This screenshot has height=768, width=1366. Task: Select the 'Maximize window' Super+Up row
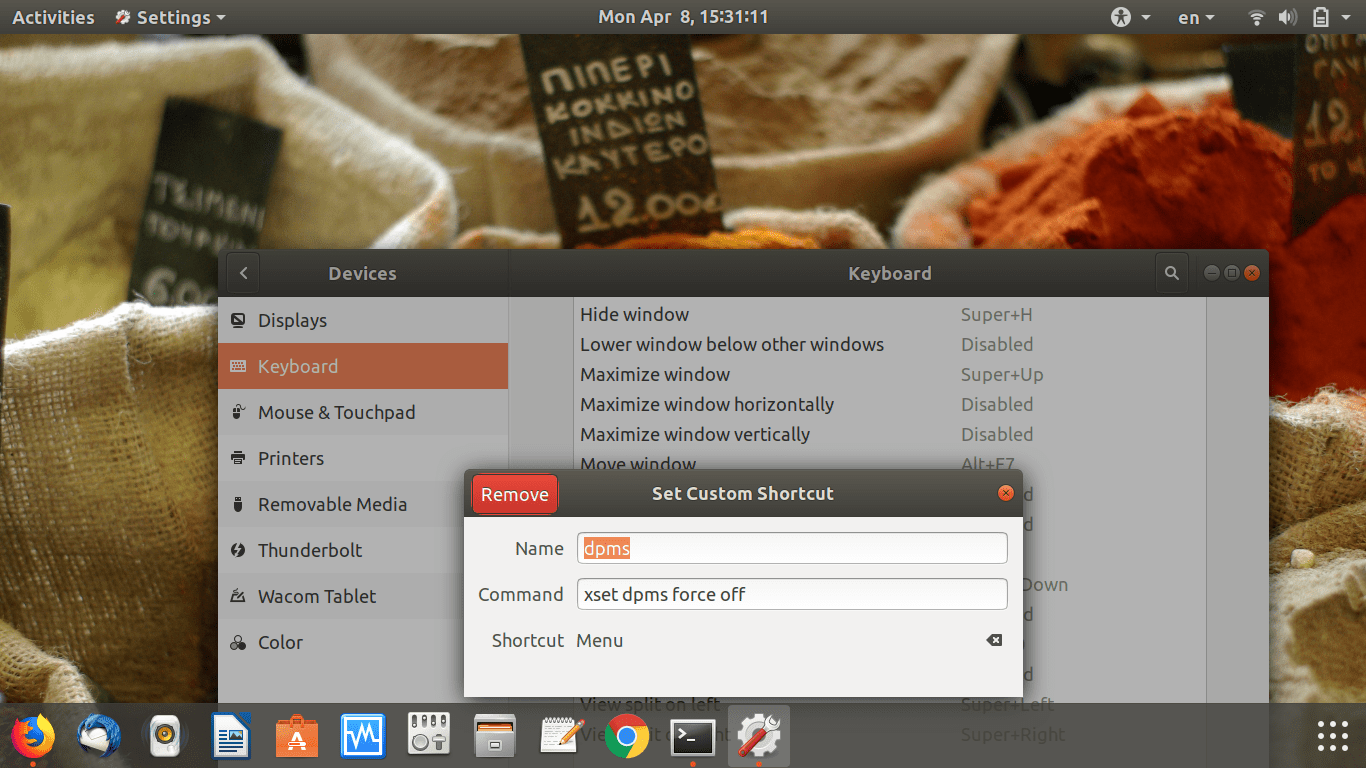click(x=890, y=374)
